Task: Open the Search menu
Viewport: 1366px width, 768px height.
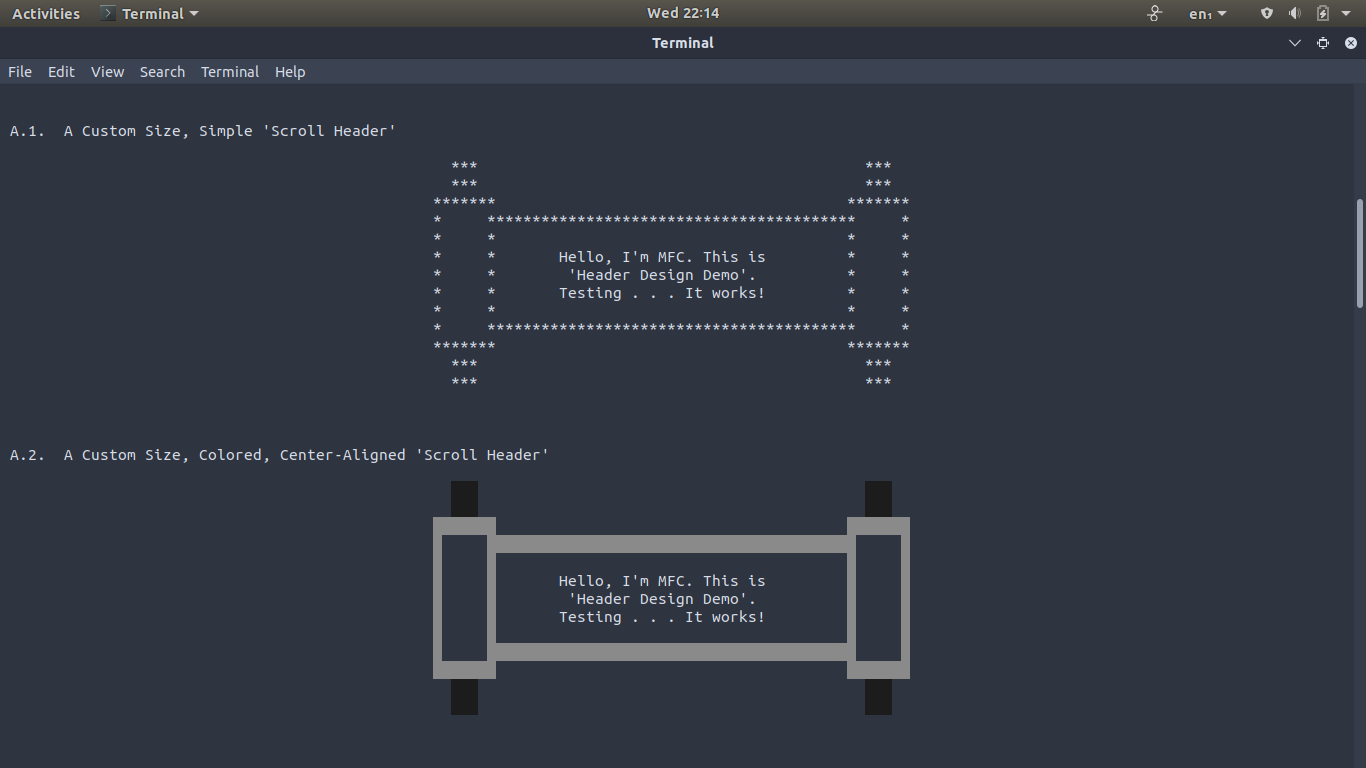Action: pos(162,71)
